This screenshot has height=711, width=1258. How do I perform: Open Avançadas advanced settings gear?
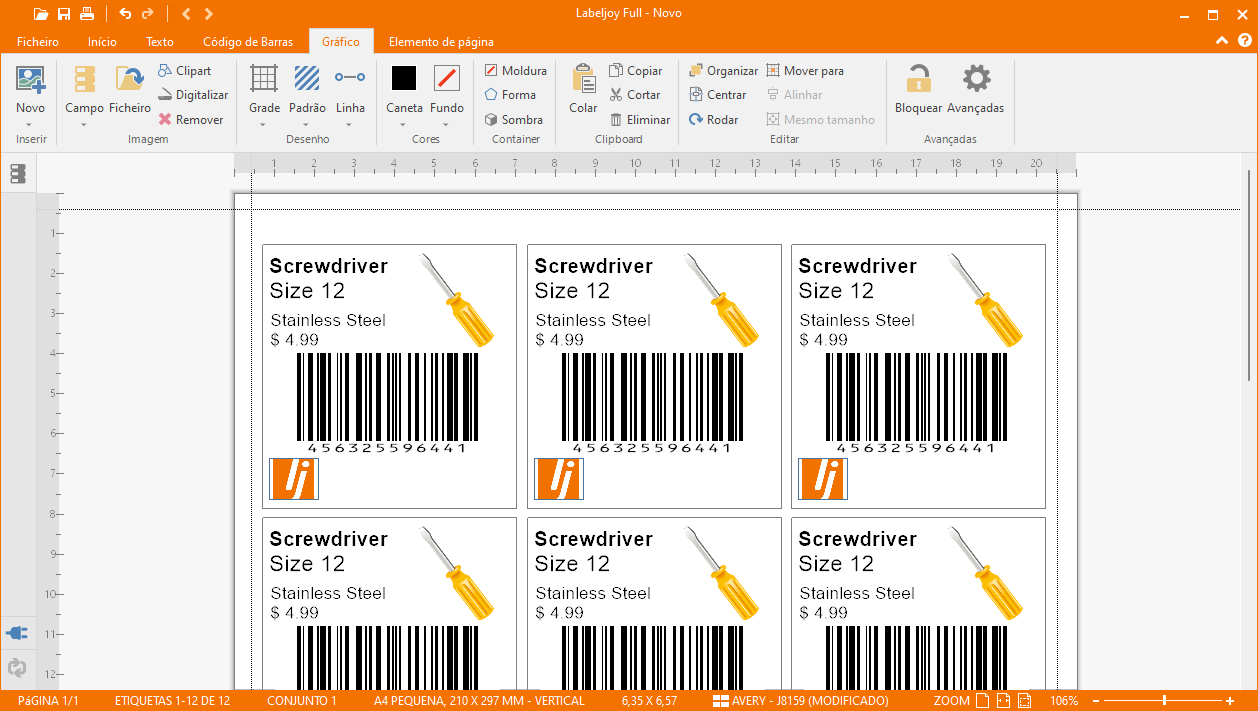976,91
